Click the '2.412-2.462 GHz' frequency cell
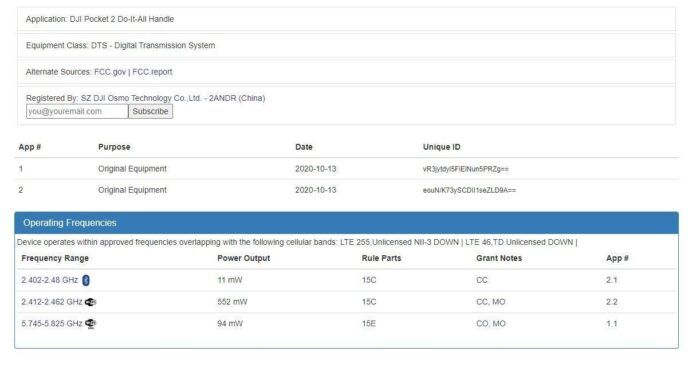This screenshot has width=700, height=367. (52, 302)
